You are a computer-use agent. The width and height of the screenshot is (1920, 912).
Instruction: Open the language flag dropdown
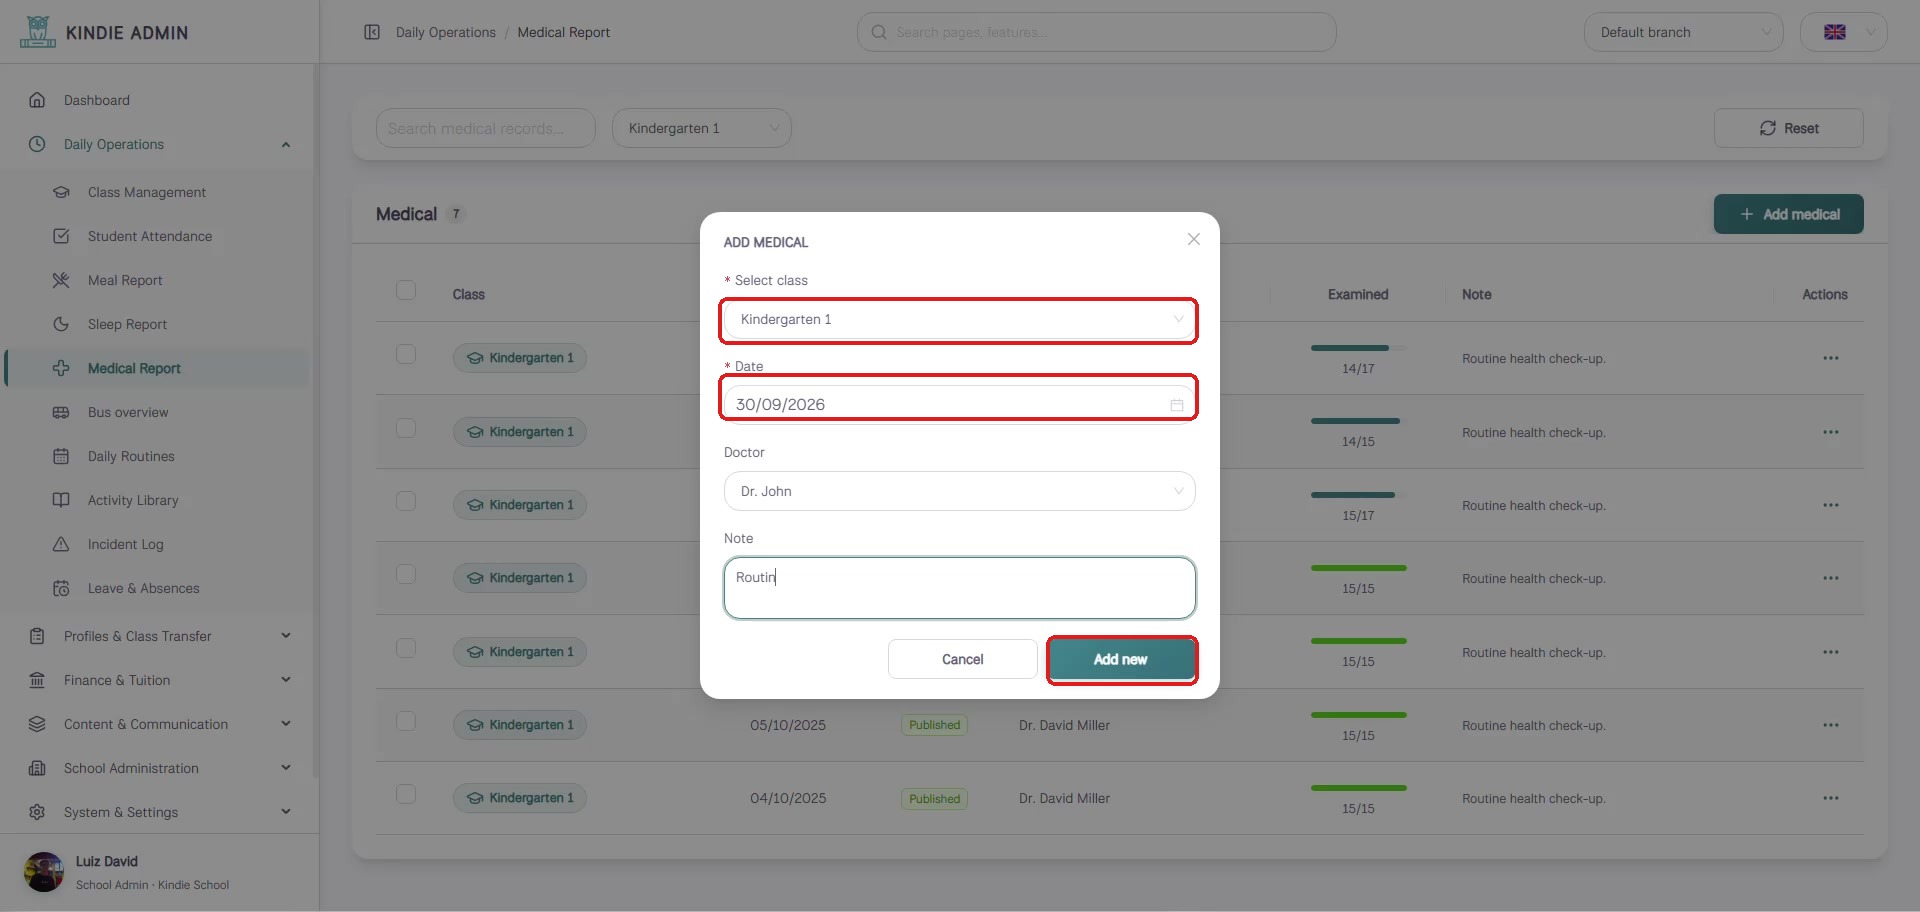1844,32
